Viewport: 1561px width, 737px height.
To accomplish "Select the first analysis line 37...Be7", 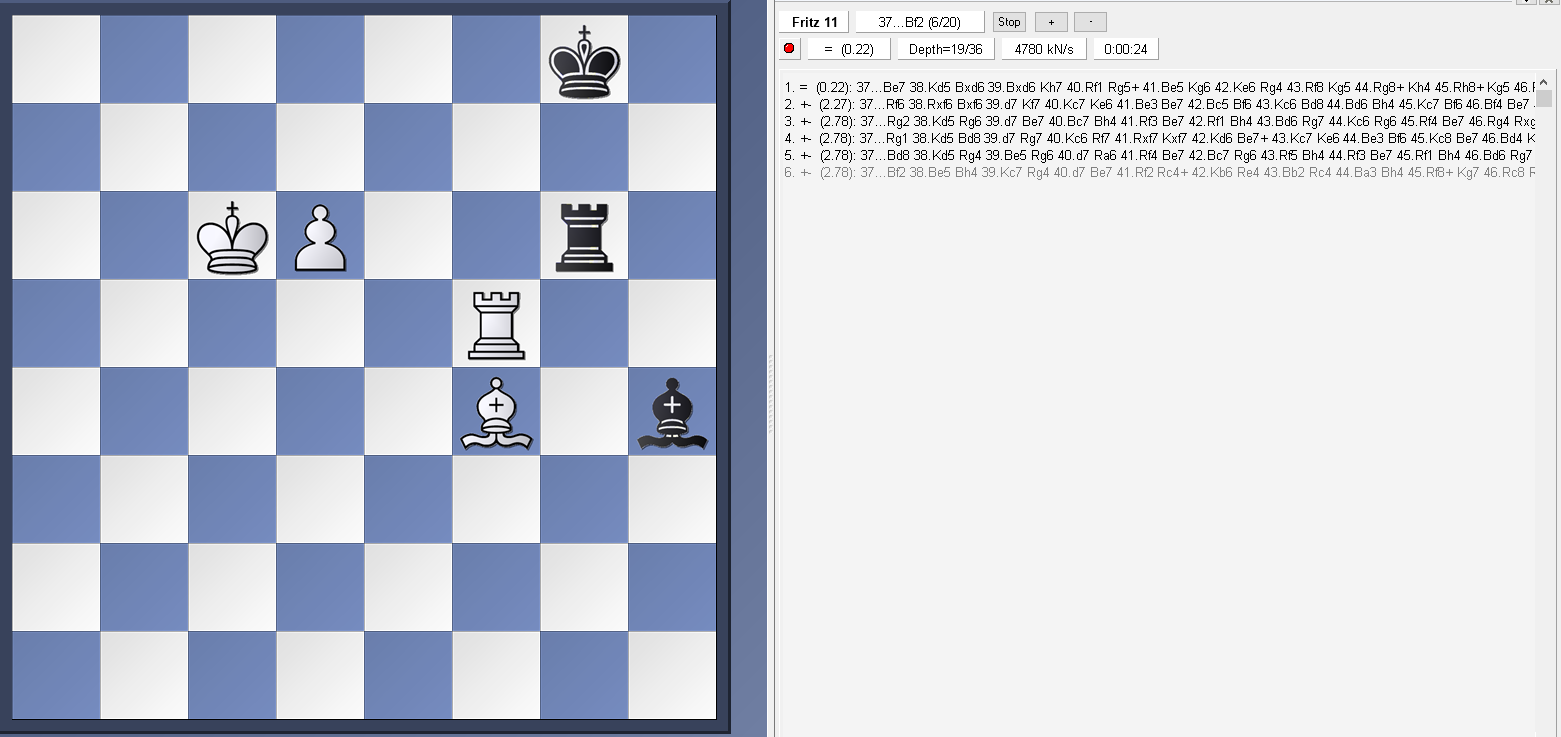I will [1150, 87].
